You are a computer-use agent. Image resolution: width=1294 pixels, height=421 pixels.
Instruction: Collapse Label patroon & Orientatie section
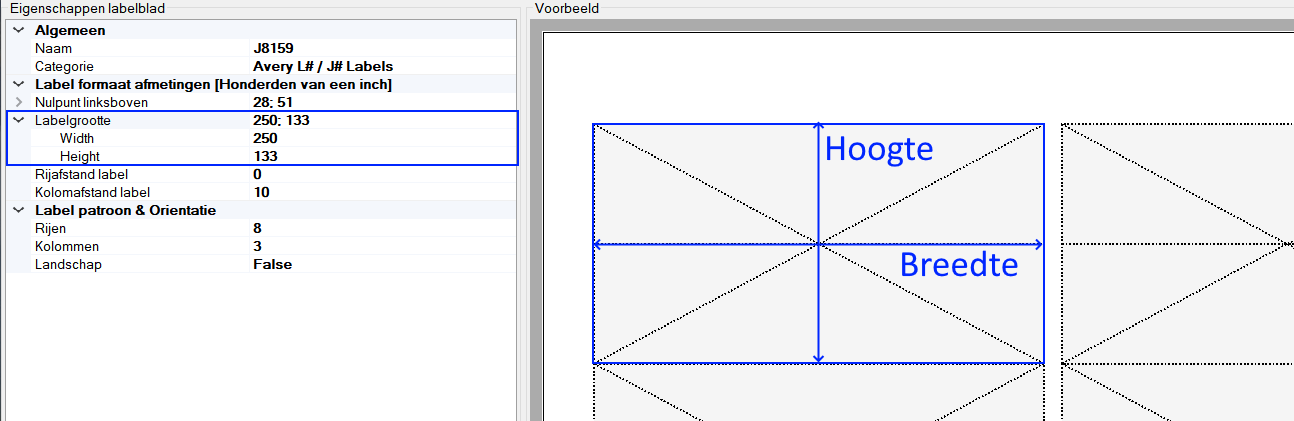(x=18, y=210)
